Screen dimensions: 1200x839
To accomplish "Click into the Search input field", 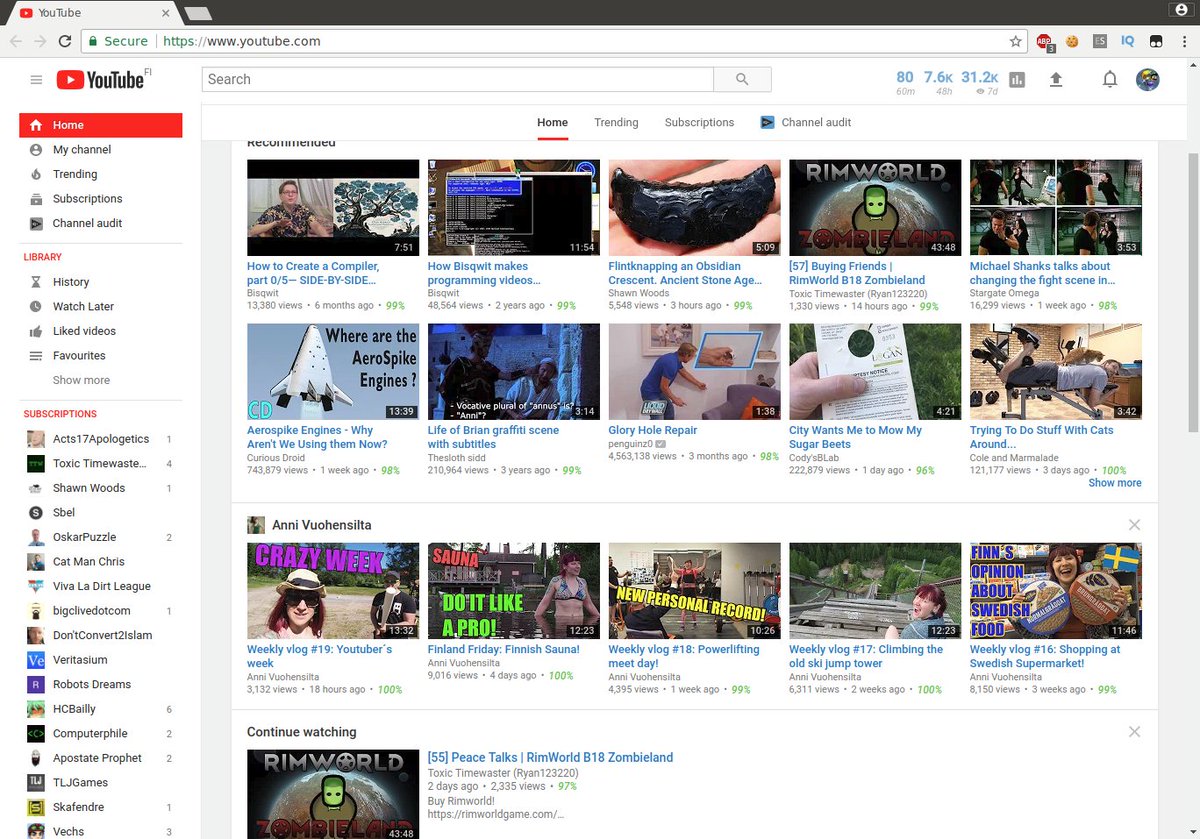I will click(458, 80).
